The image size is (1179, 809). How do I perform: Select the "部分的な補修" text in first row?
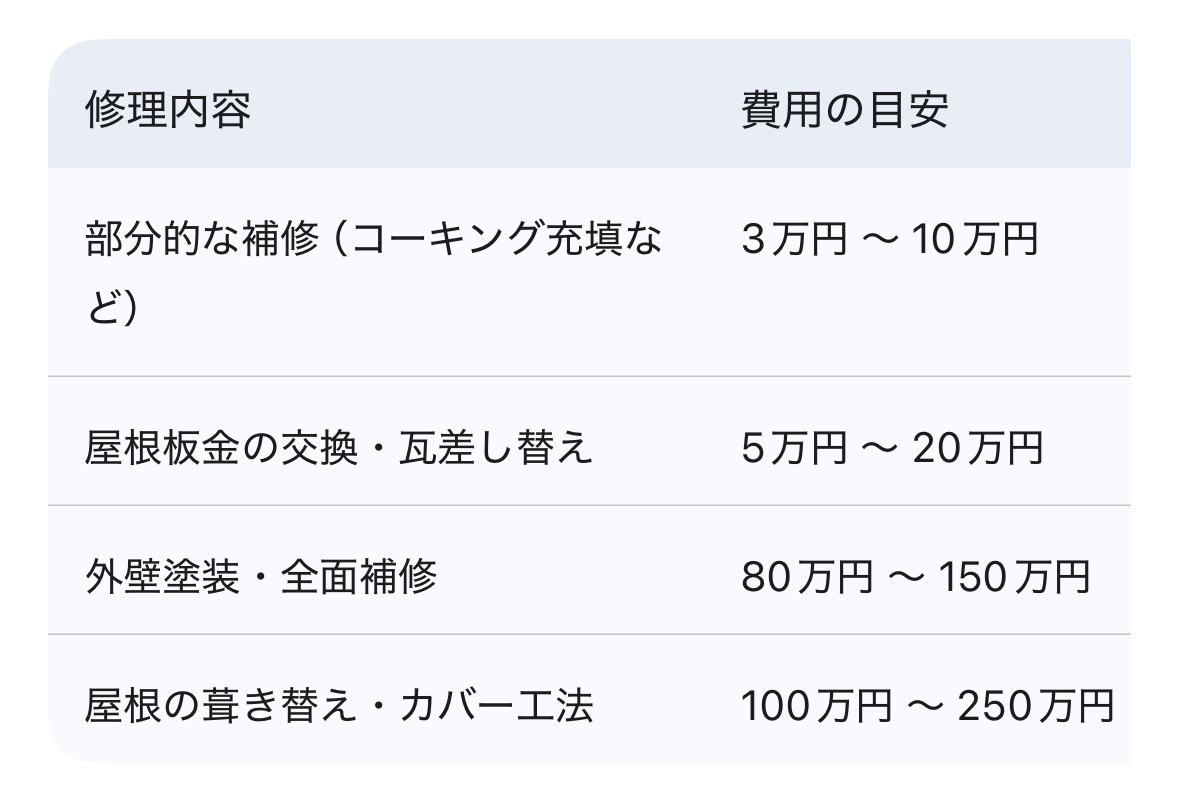pyautogui.click(x=204, y=240)
